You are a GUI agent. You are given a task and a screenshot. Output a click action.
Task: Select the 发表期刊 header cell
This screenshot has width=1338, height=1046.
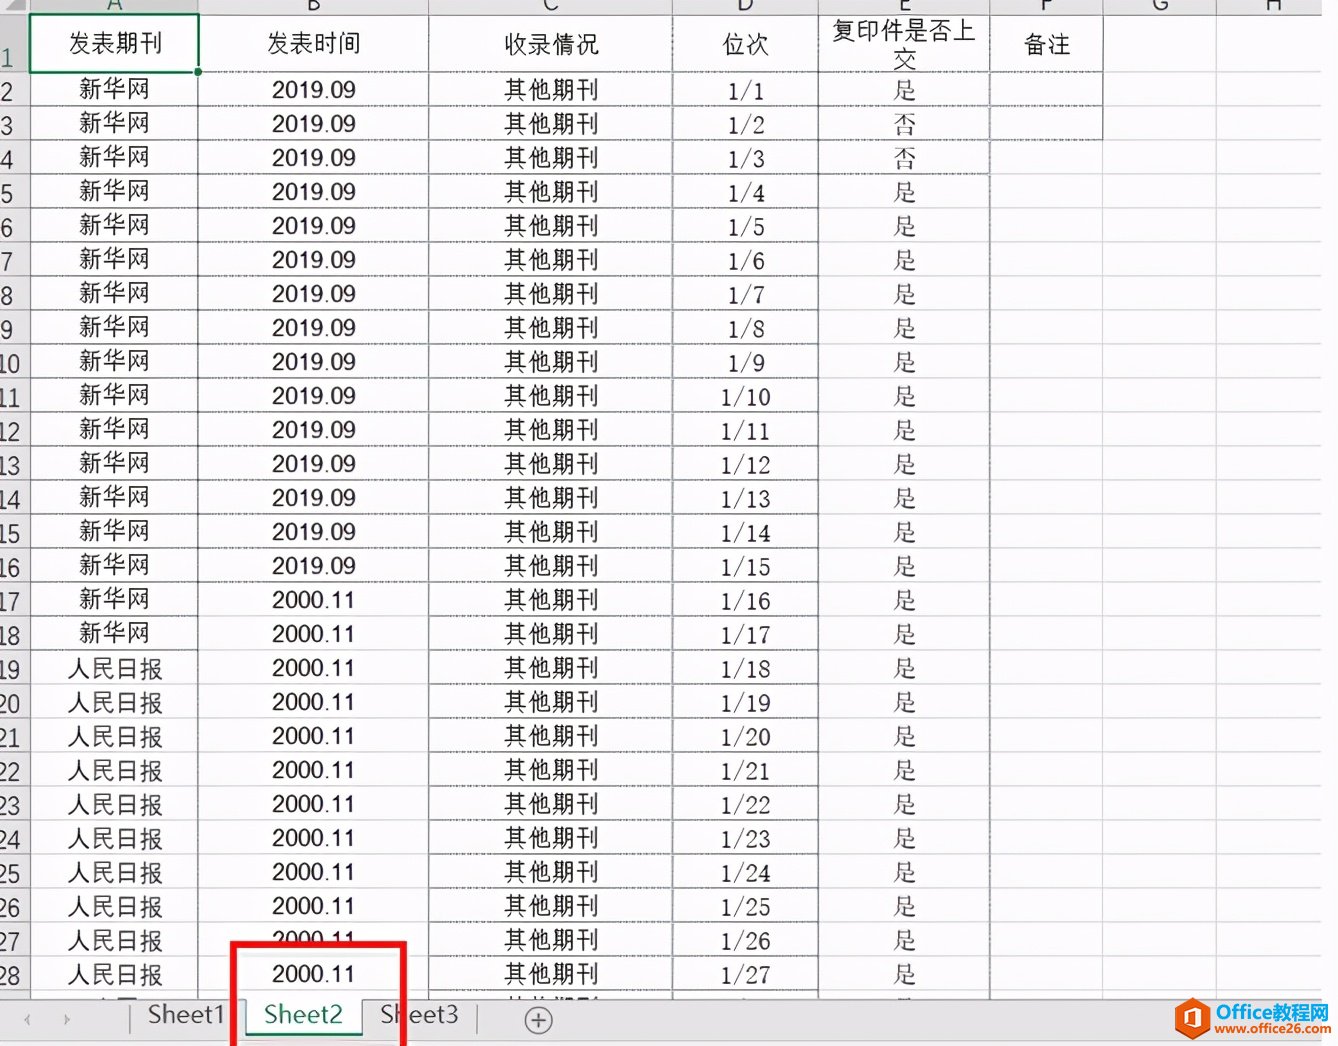point(114,44)
